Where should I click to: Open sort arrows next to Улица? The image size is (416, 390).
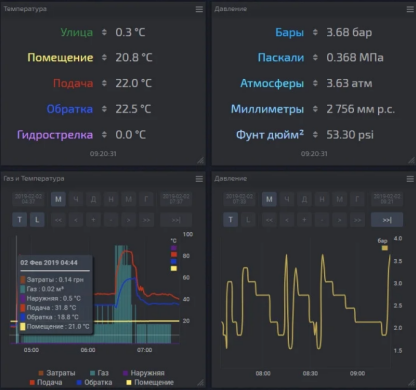click(x=104, y=32)
